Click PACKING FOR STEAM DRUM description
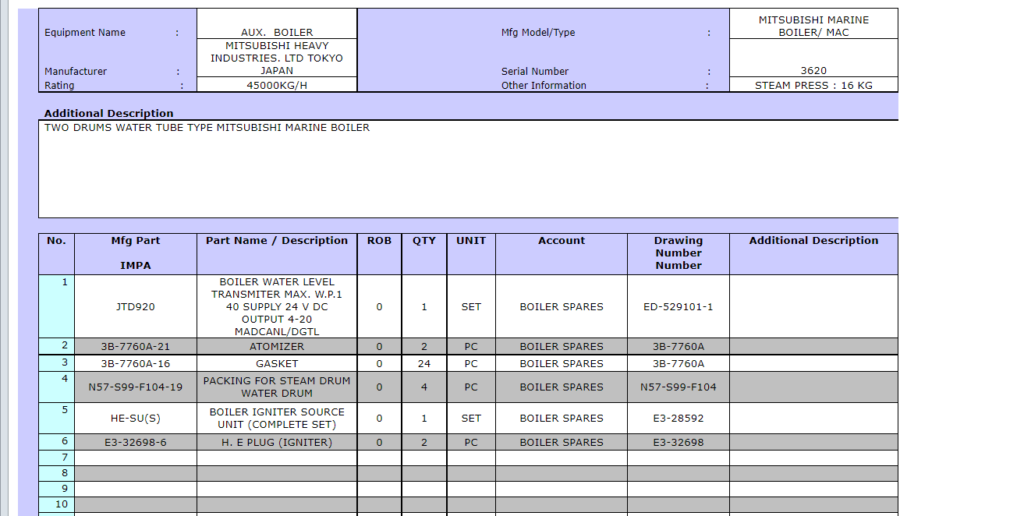 pos(277,387)
